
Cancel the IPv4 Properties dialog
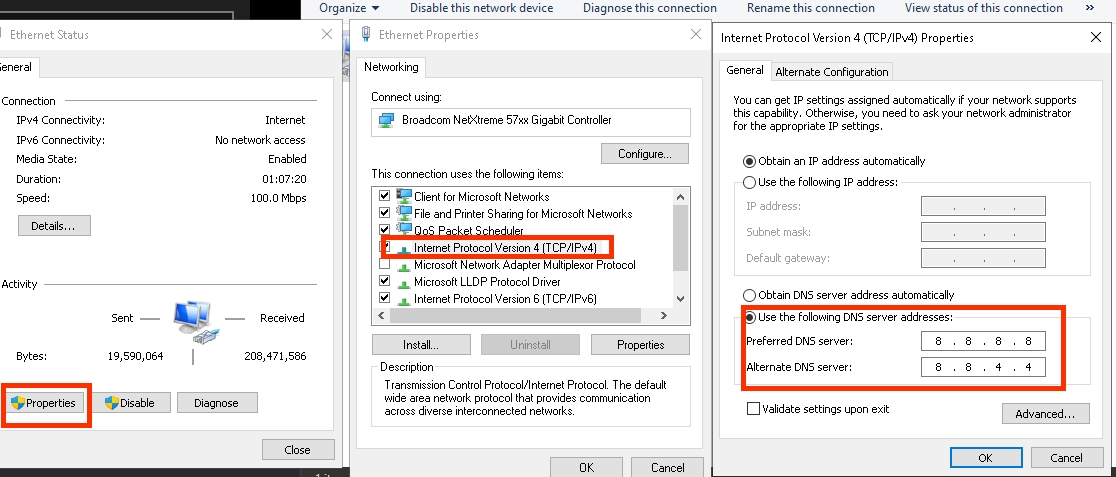[x=1066, y=458]
